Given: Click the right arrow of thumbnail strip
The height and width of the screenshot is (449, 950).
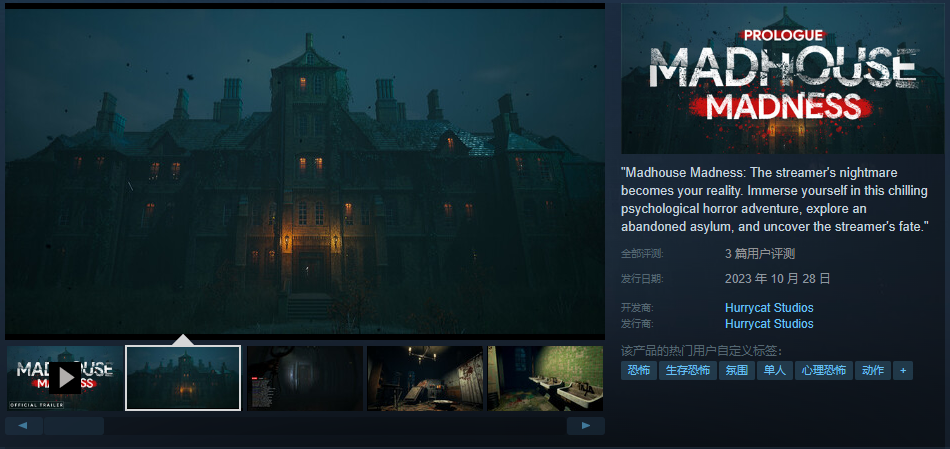Looking at the screenshot, I should pyautogui.click(x=585, y=425).
